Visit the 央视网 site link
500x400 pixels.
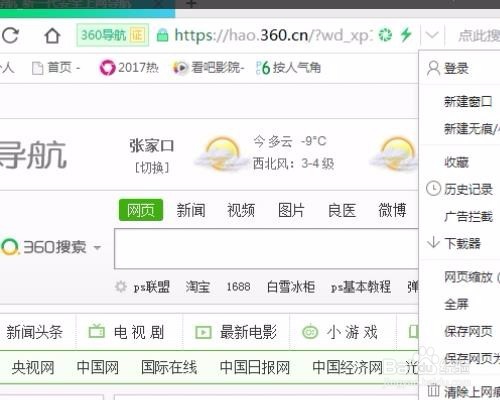(x=33, y=367)
